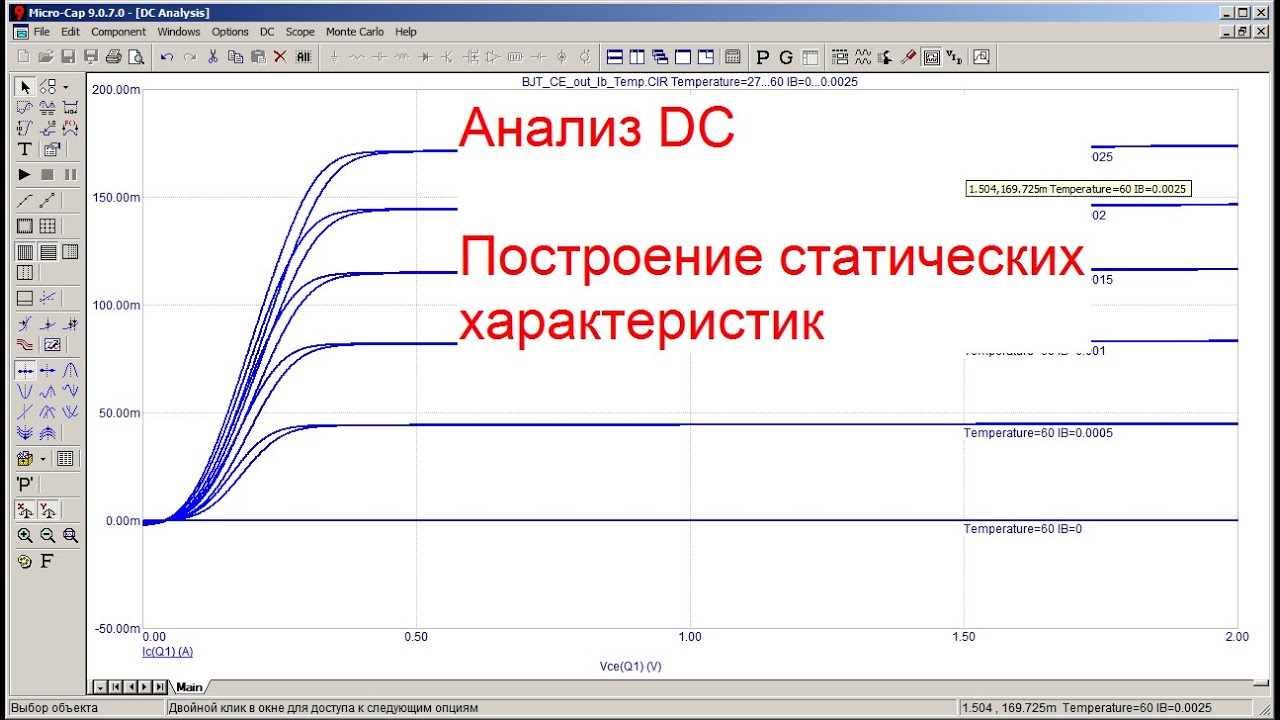Click the red X delete icon
The height and width of the screenshot is (720, 1280).
280,57
